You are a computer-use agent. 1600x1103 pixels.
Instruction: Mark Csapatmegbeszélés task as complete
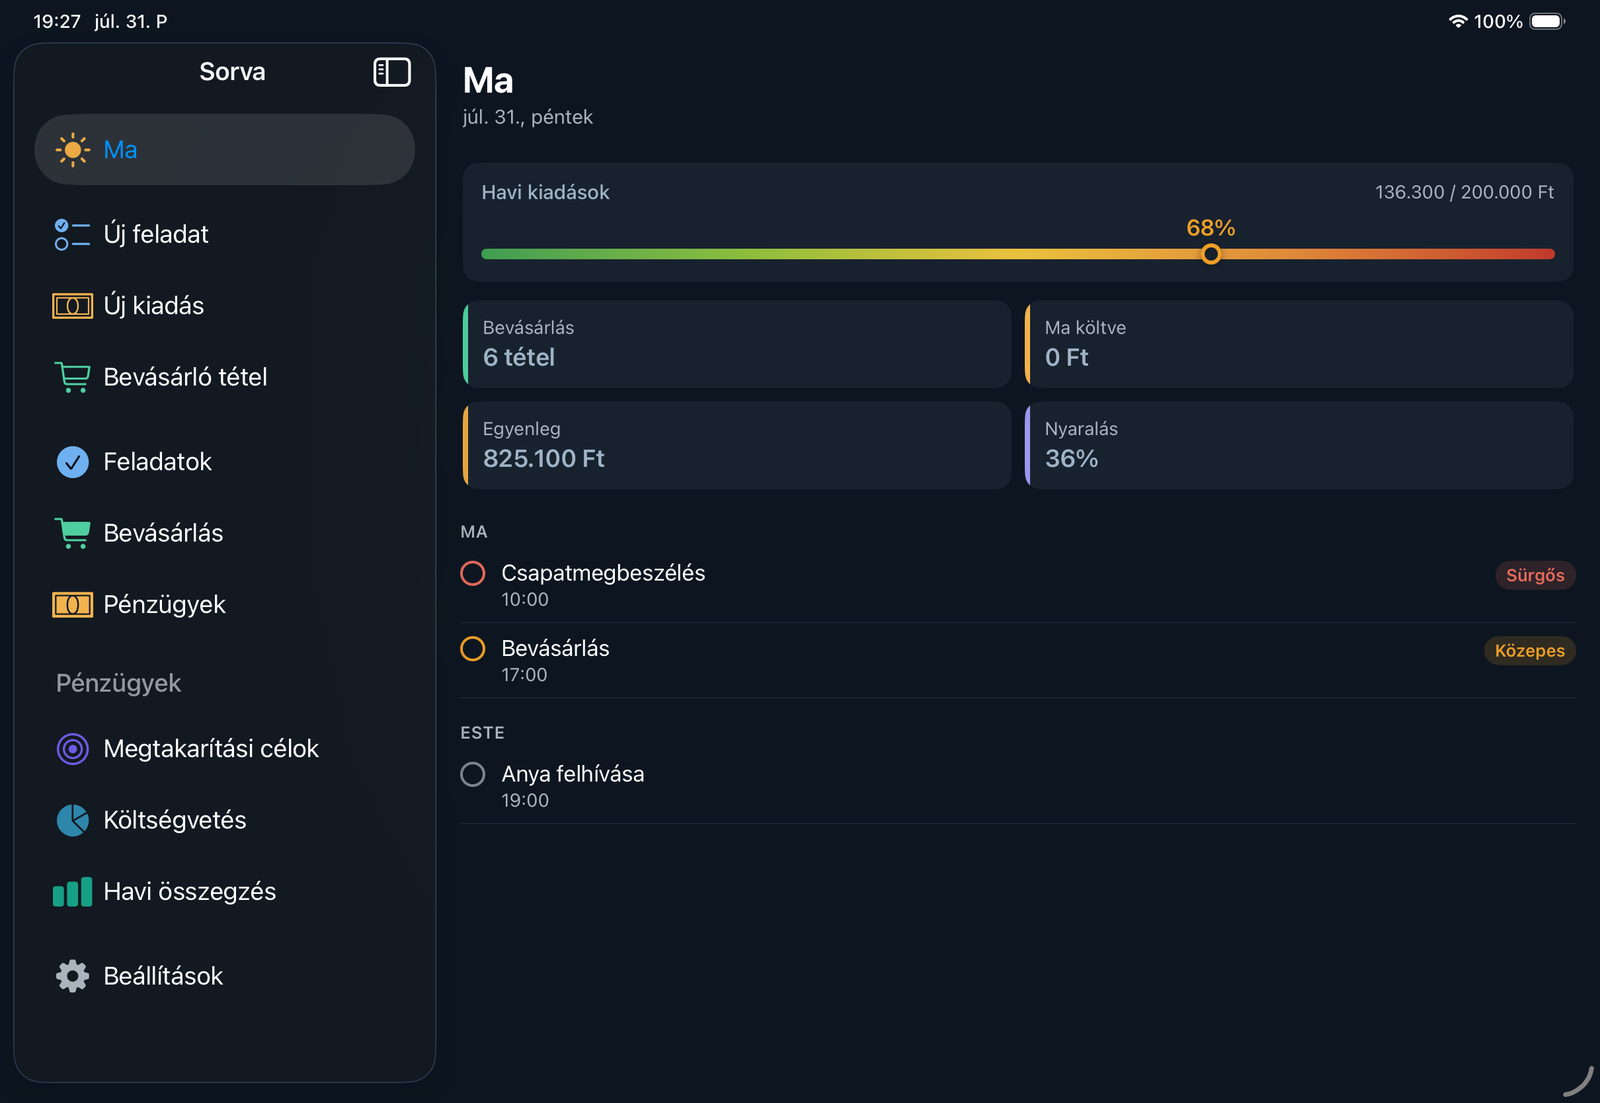pos(473,573)
